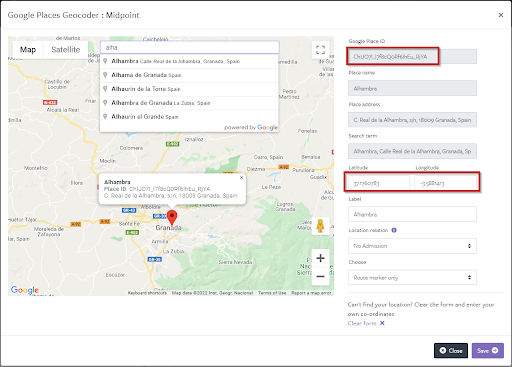Image resolution: width=512 pixels, height=367 pixels.
Task: Click the map search box
Action: point(190,47)
